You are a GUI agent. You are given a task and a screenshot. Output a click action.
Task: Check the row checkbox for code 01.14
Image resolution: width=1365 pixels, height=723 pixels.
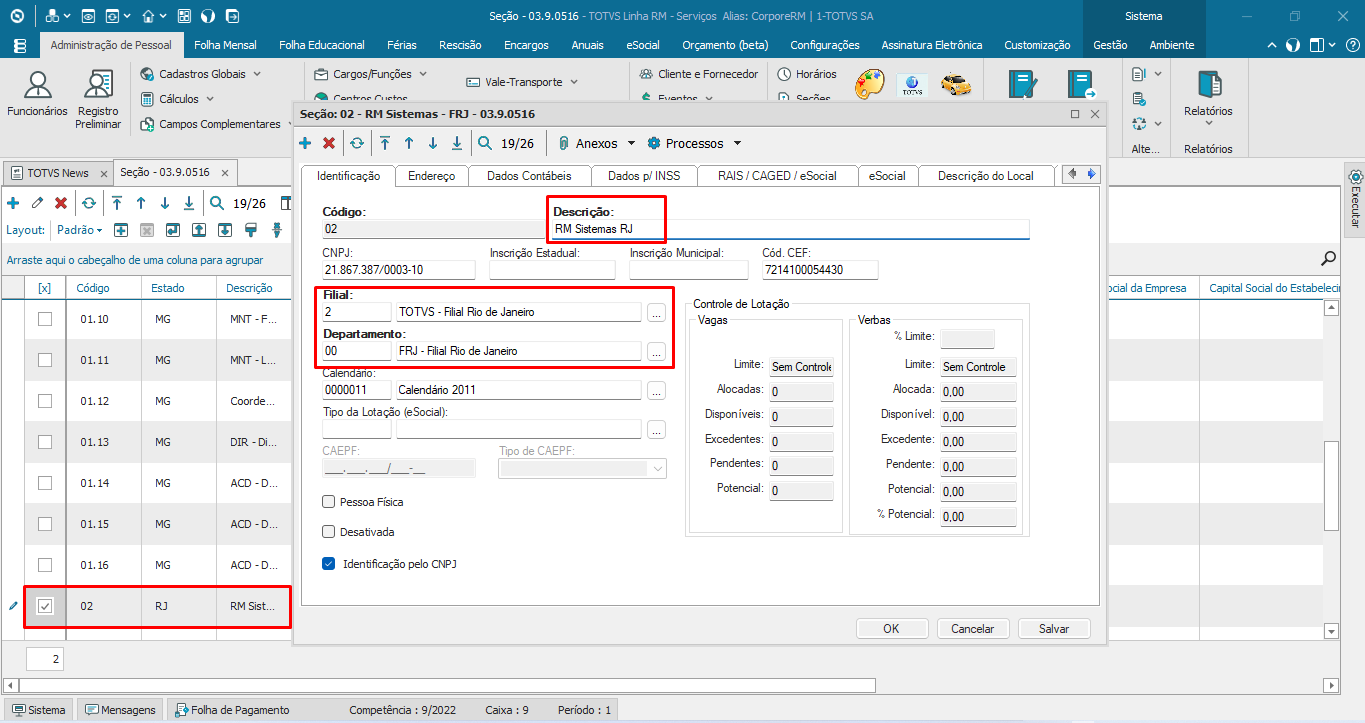click(45, 483)
